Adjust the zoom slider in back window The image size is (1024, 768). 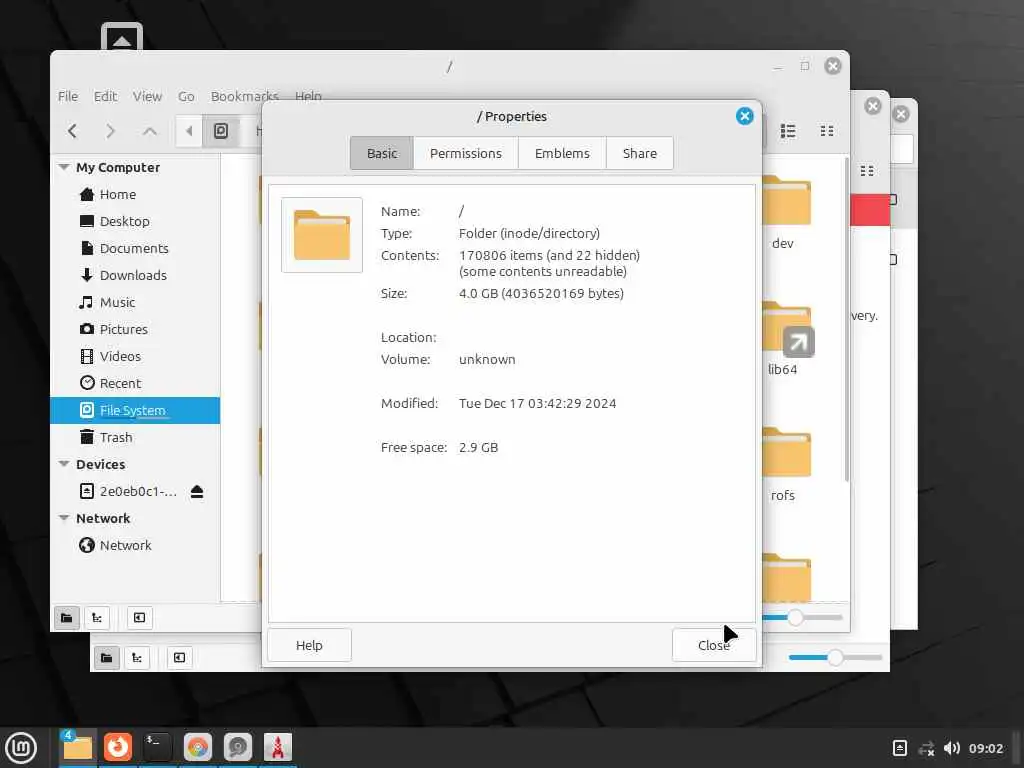(x=835, y=657)
